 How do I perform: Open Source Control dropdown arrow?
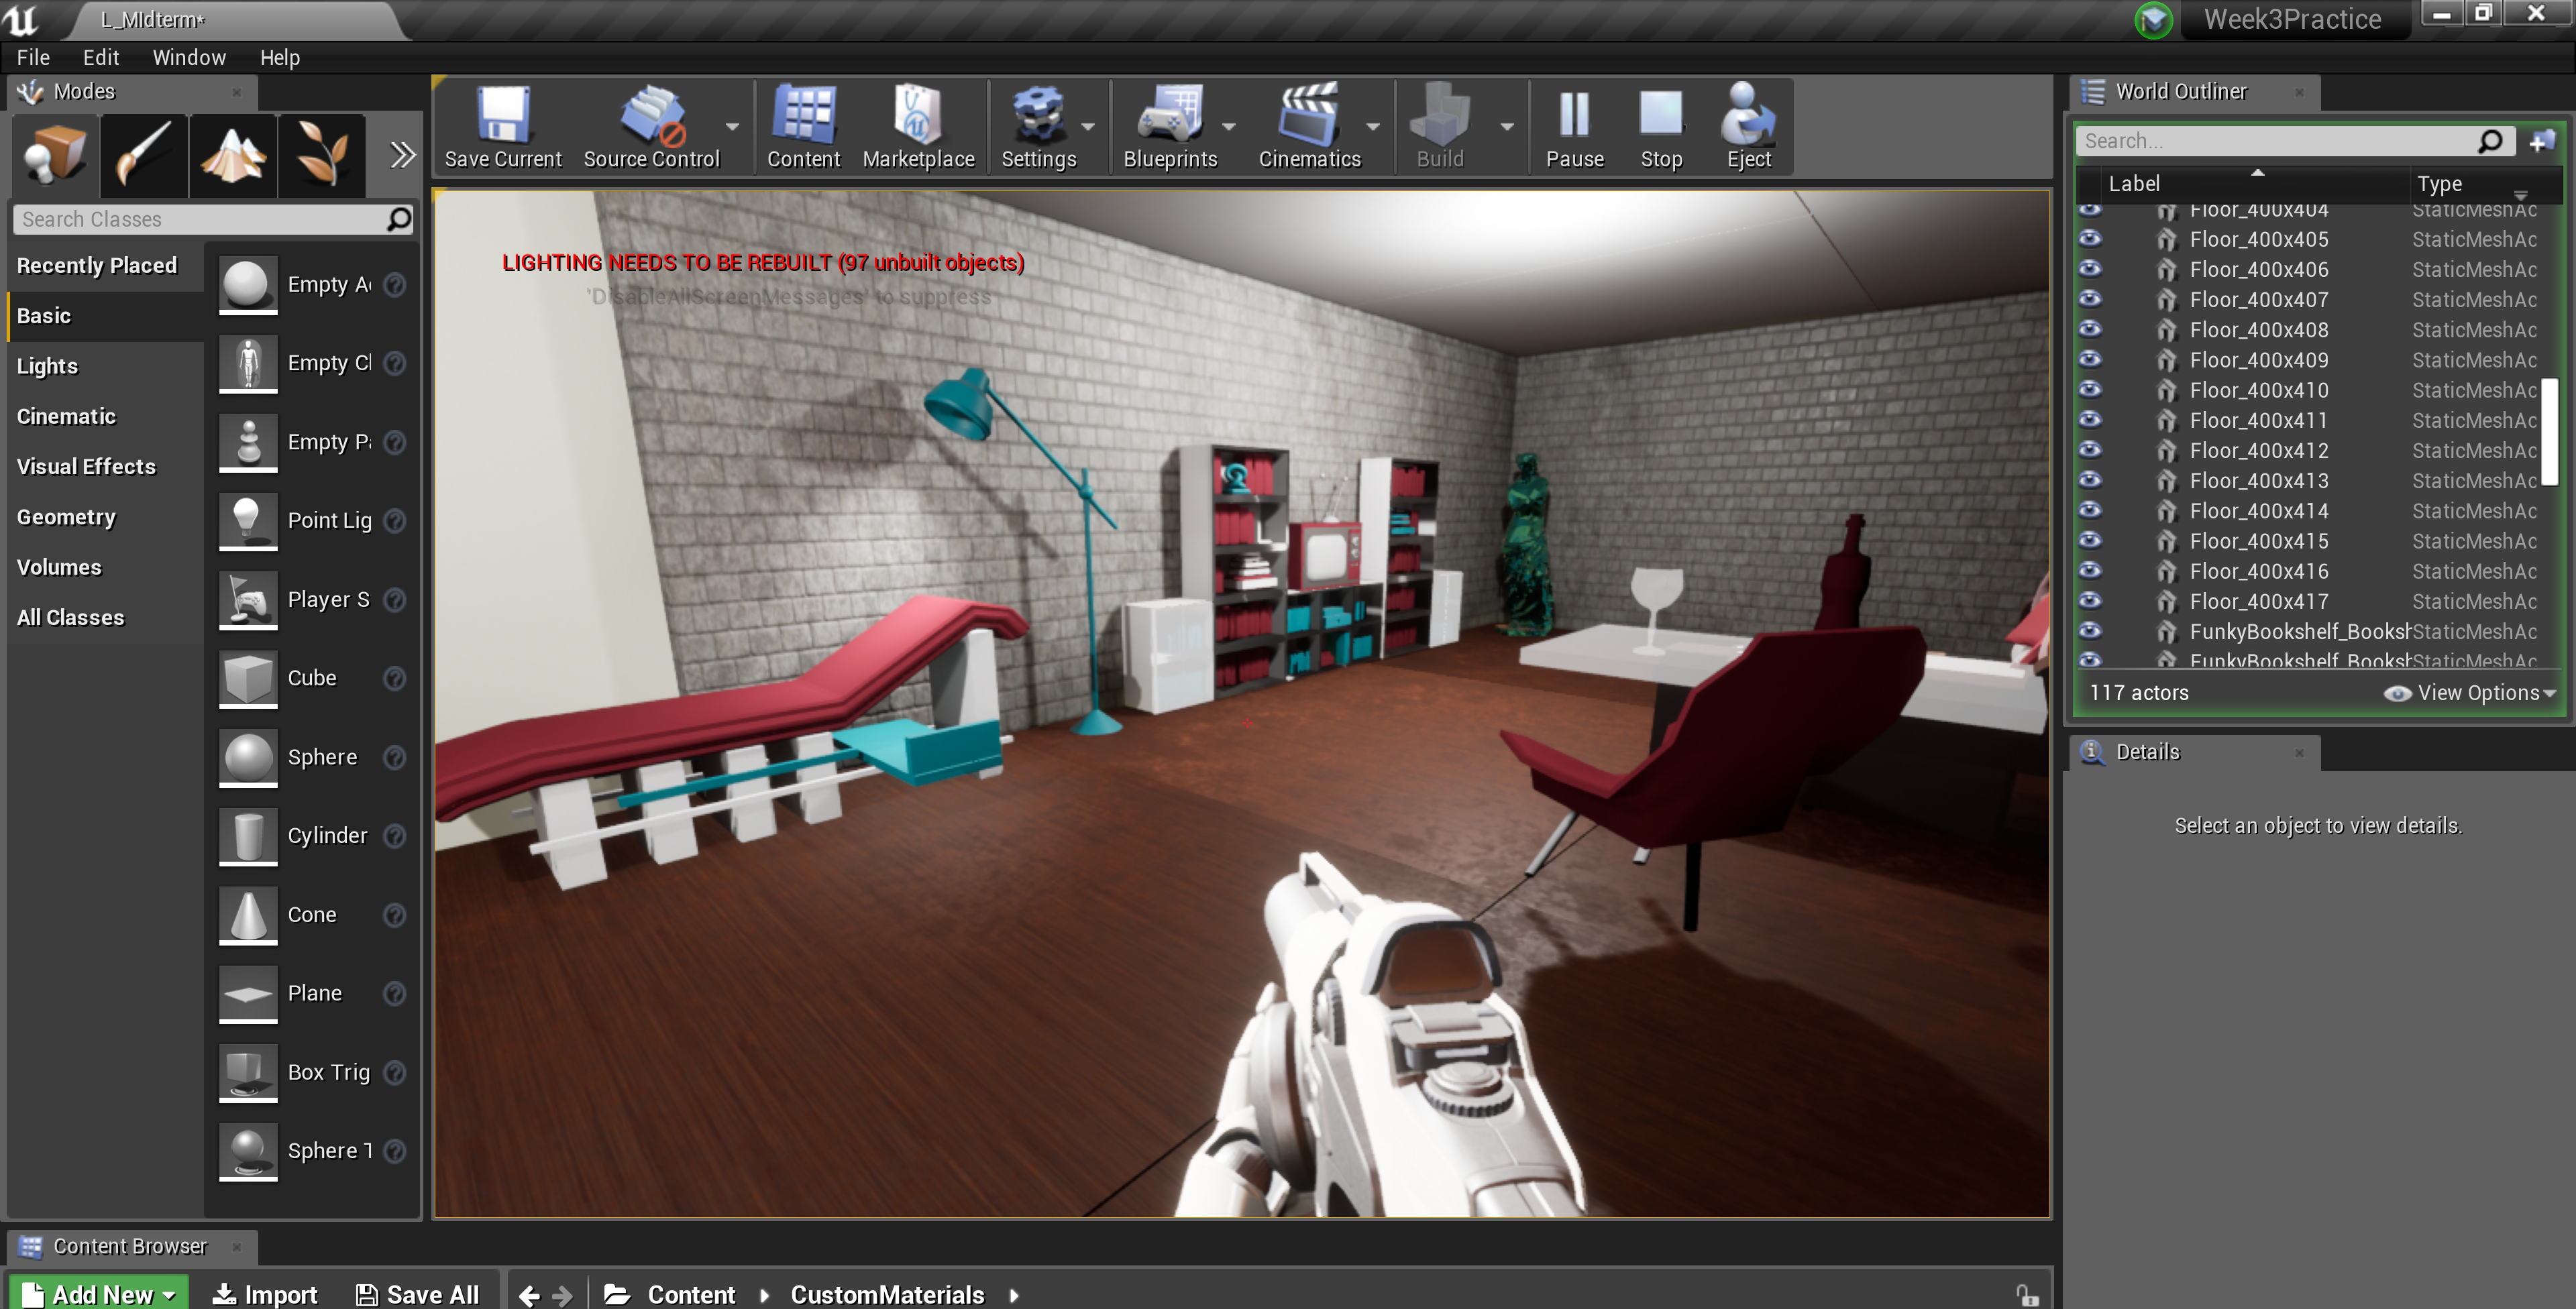732,127
